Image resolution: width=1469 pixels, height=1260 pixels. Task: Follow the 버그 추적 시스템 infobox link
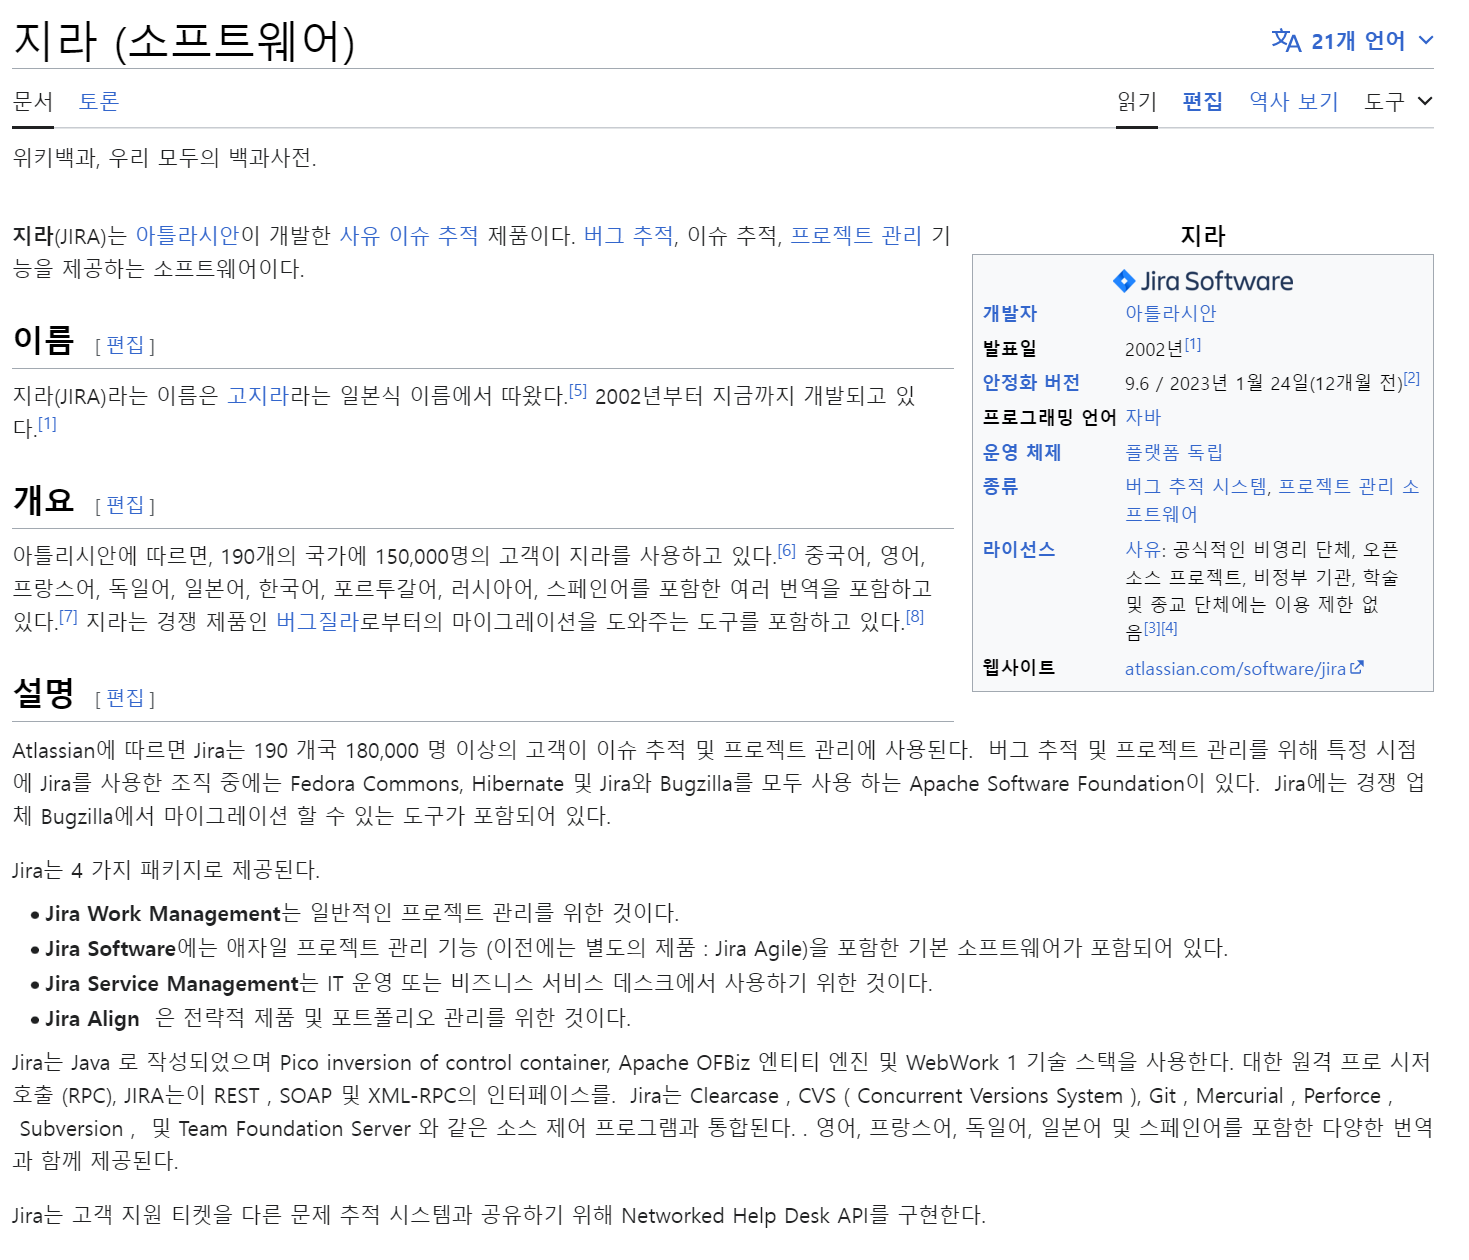[x=1196, y=486]
